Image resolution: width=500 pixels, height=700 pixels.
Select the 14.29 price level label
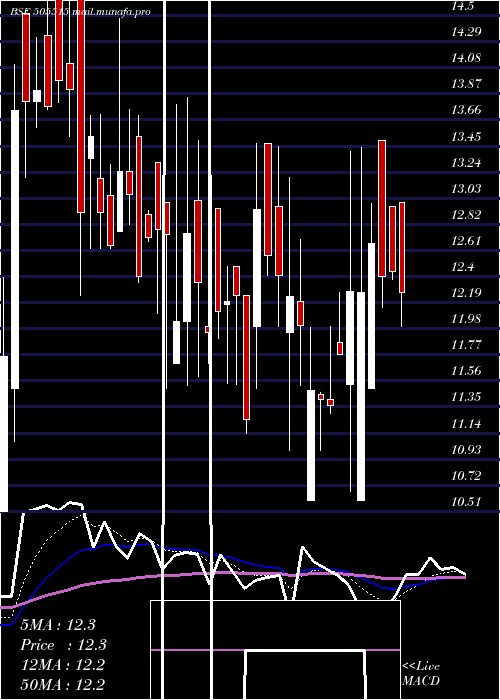(x=467, y=32)
